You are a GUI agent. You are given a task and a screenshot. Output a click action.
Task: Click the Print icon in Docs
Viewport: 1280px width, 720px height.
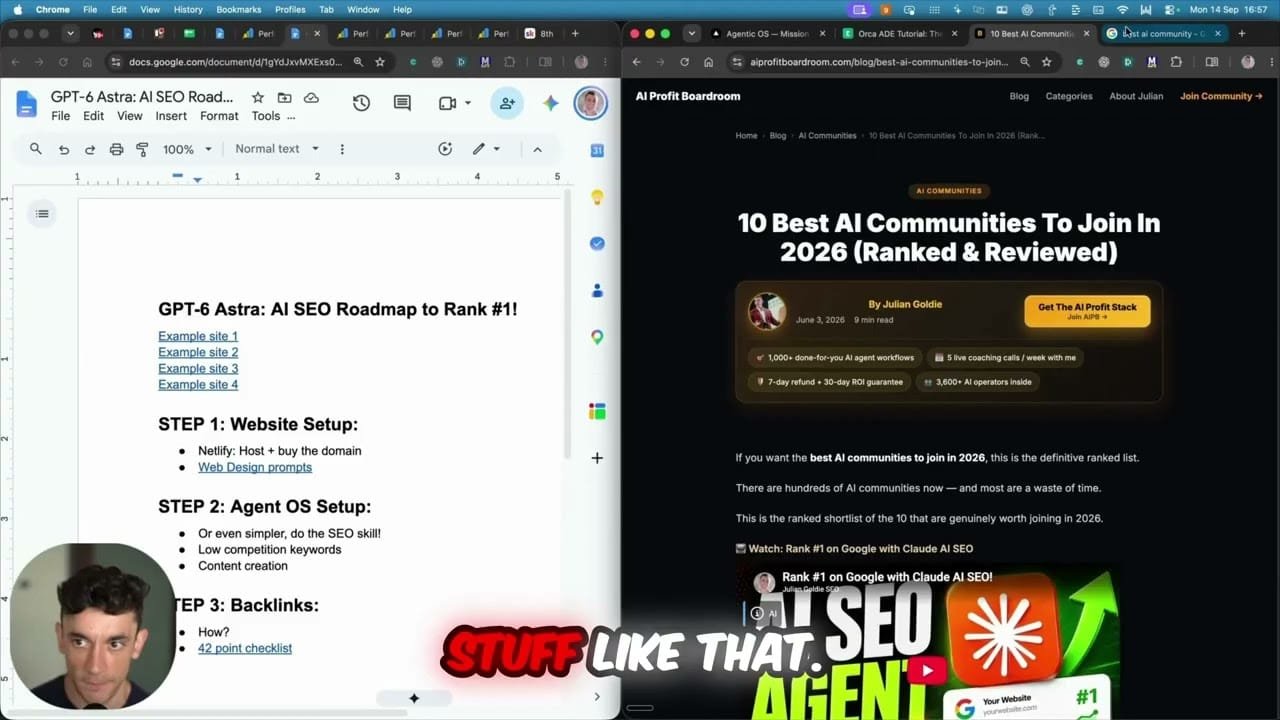click(116, 149)
